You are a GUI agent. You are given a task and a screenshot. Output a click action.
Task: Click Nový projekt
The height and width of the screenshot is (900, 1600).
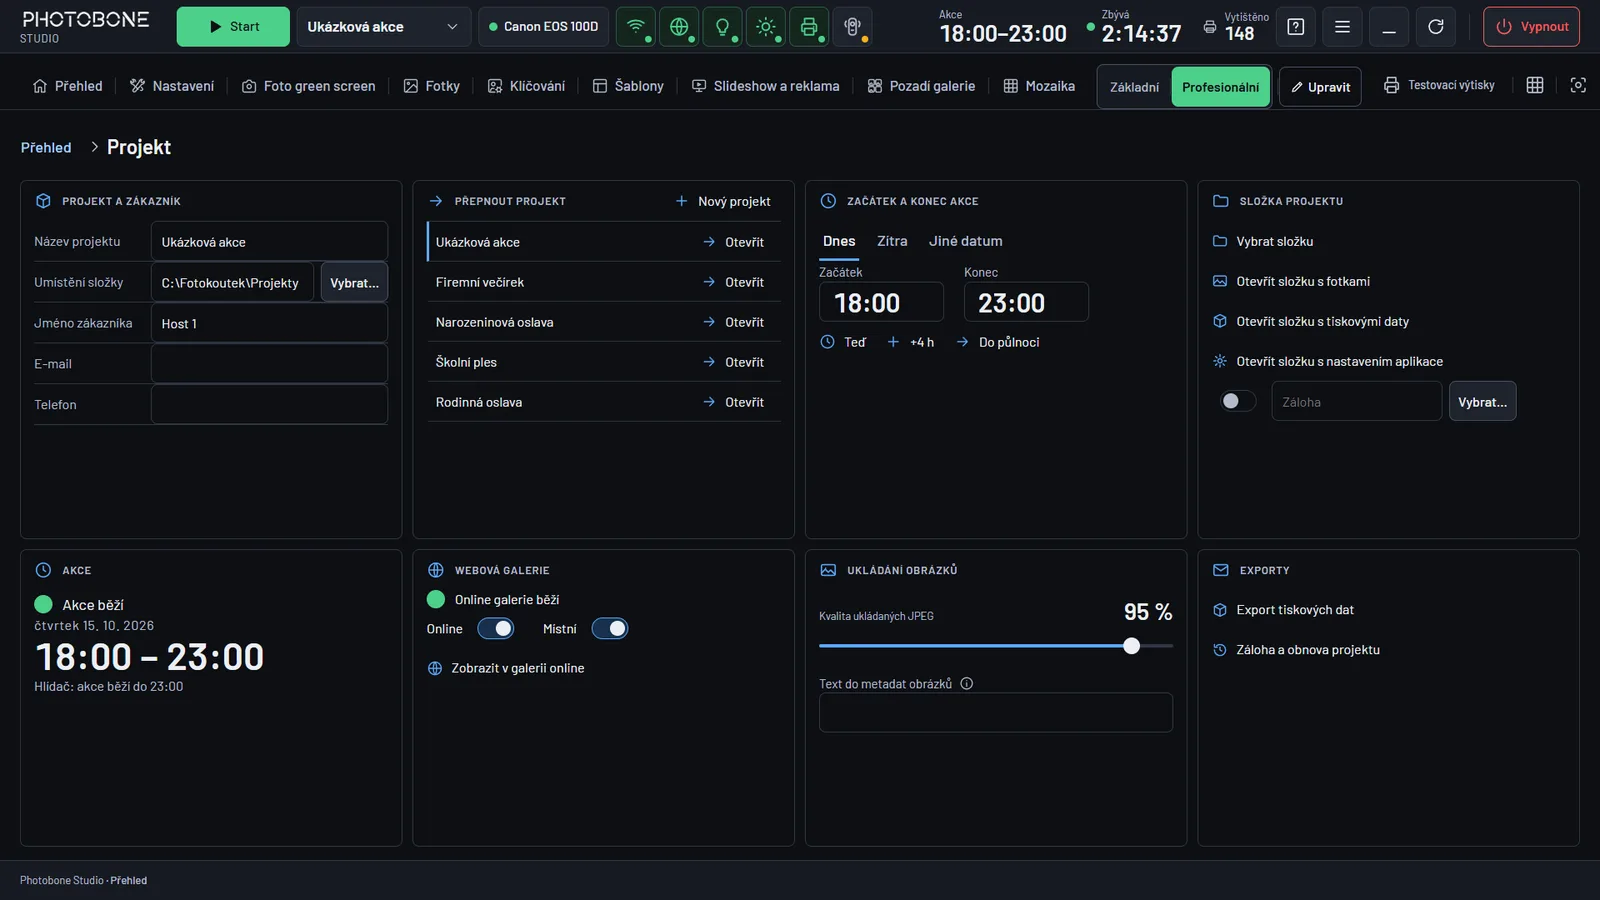(x=723, y=201)
